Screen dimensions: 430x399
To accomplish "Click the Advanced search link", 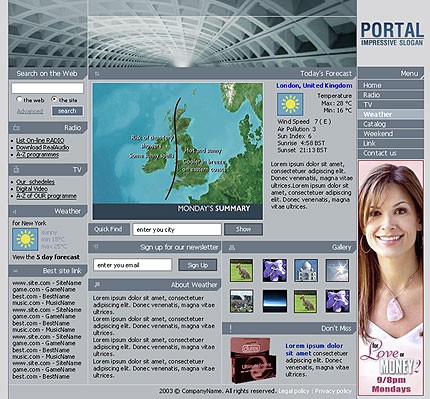I will click(30, 111).
